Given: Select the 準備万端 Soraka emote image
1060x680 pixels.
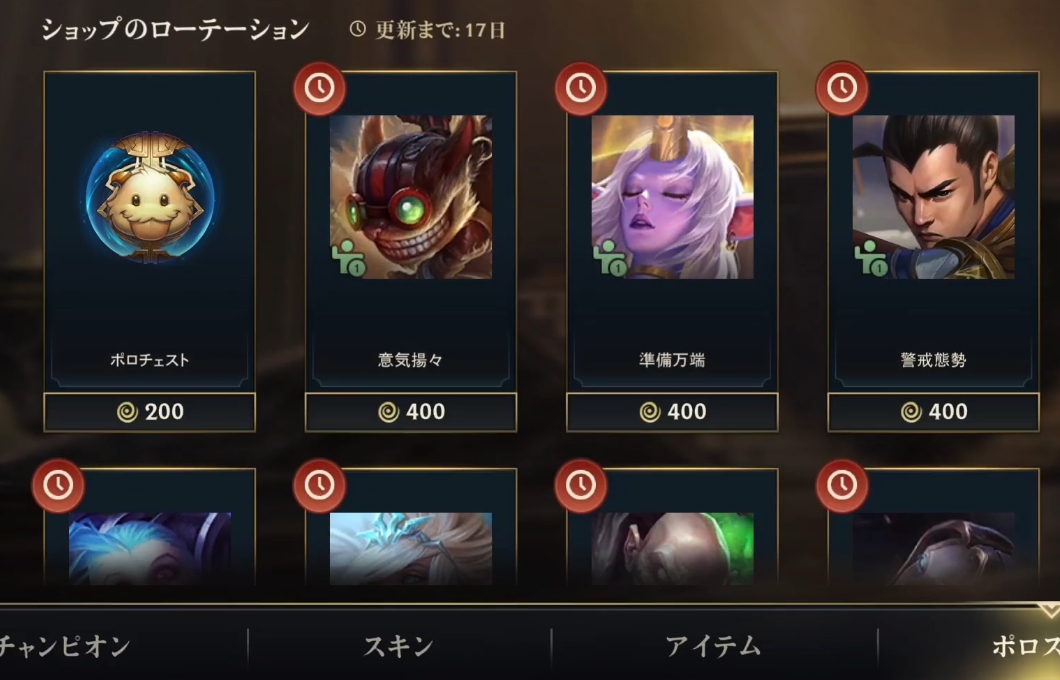Looking at the screenshot, I should [x=672, y=197].
